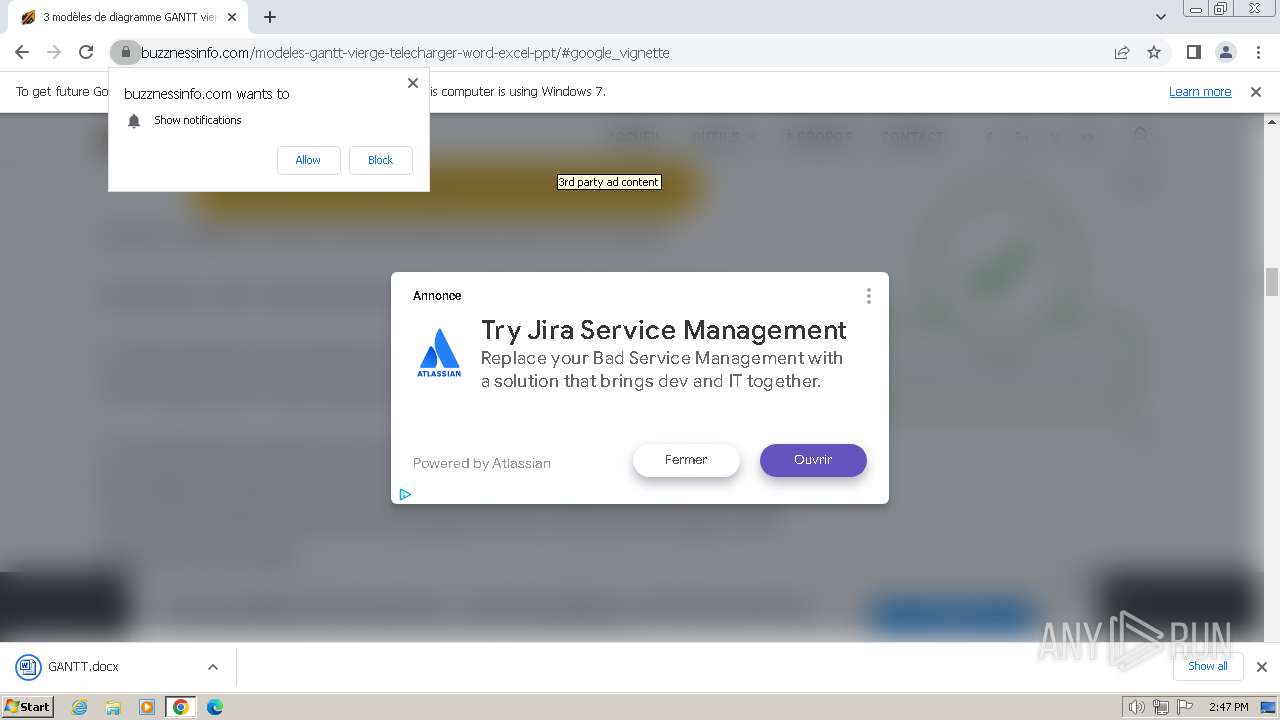Click the AdChoices triangle icon

click(x=405, y=494)
